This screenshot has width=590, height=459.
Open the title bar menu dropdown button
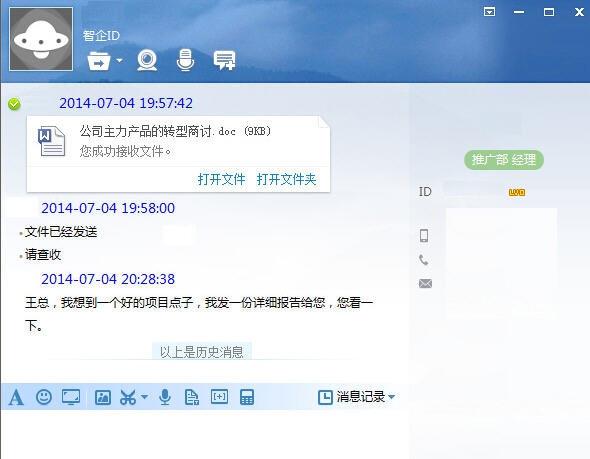coord(489,12)
